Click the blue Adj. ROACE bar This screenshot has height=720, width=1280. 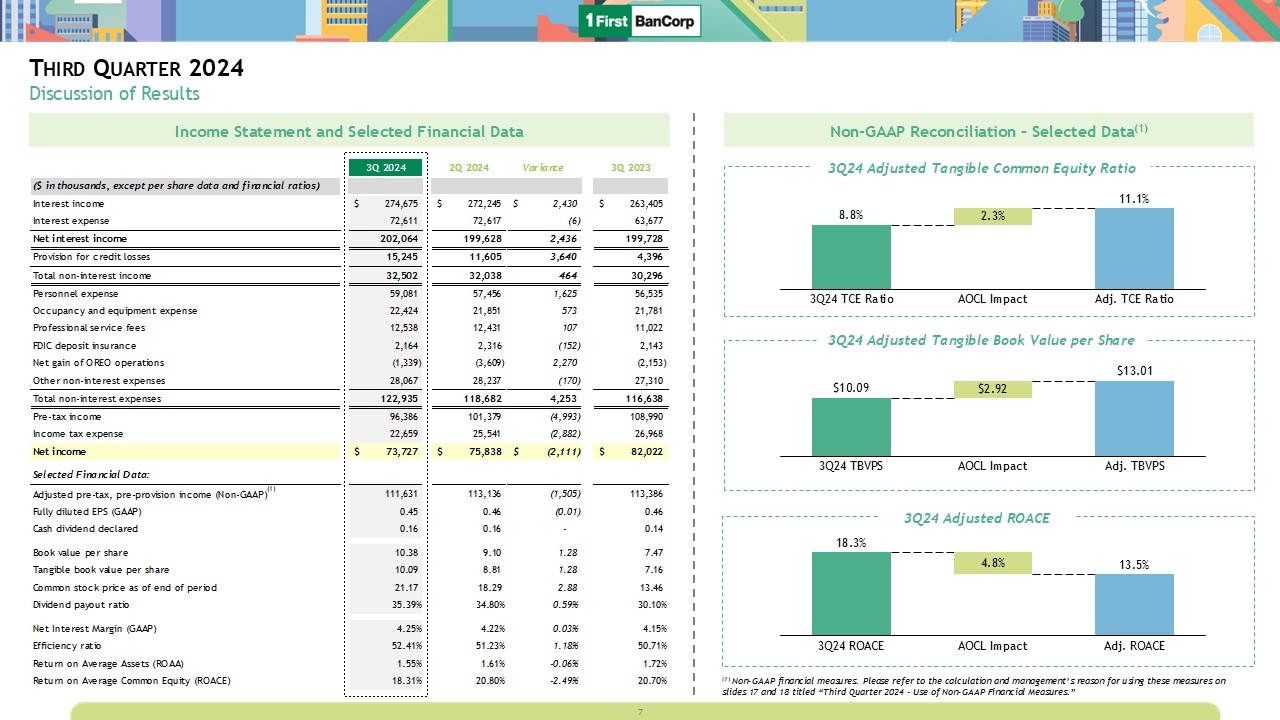coord(1134,604)
